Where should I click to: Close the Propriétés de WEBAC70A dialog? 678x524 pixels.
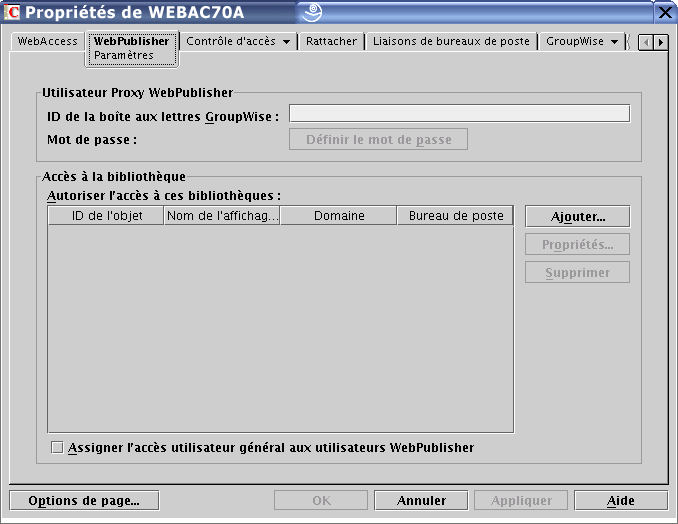point(665,12)
